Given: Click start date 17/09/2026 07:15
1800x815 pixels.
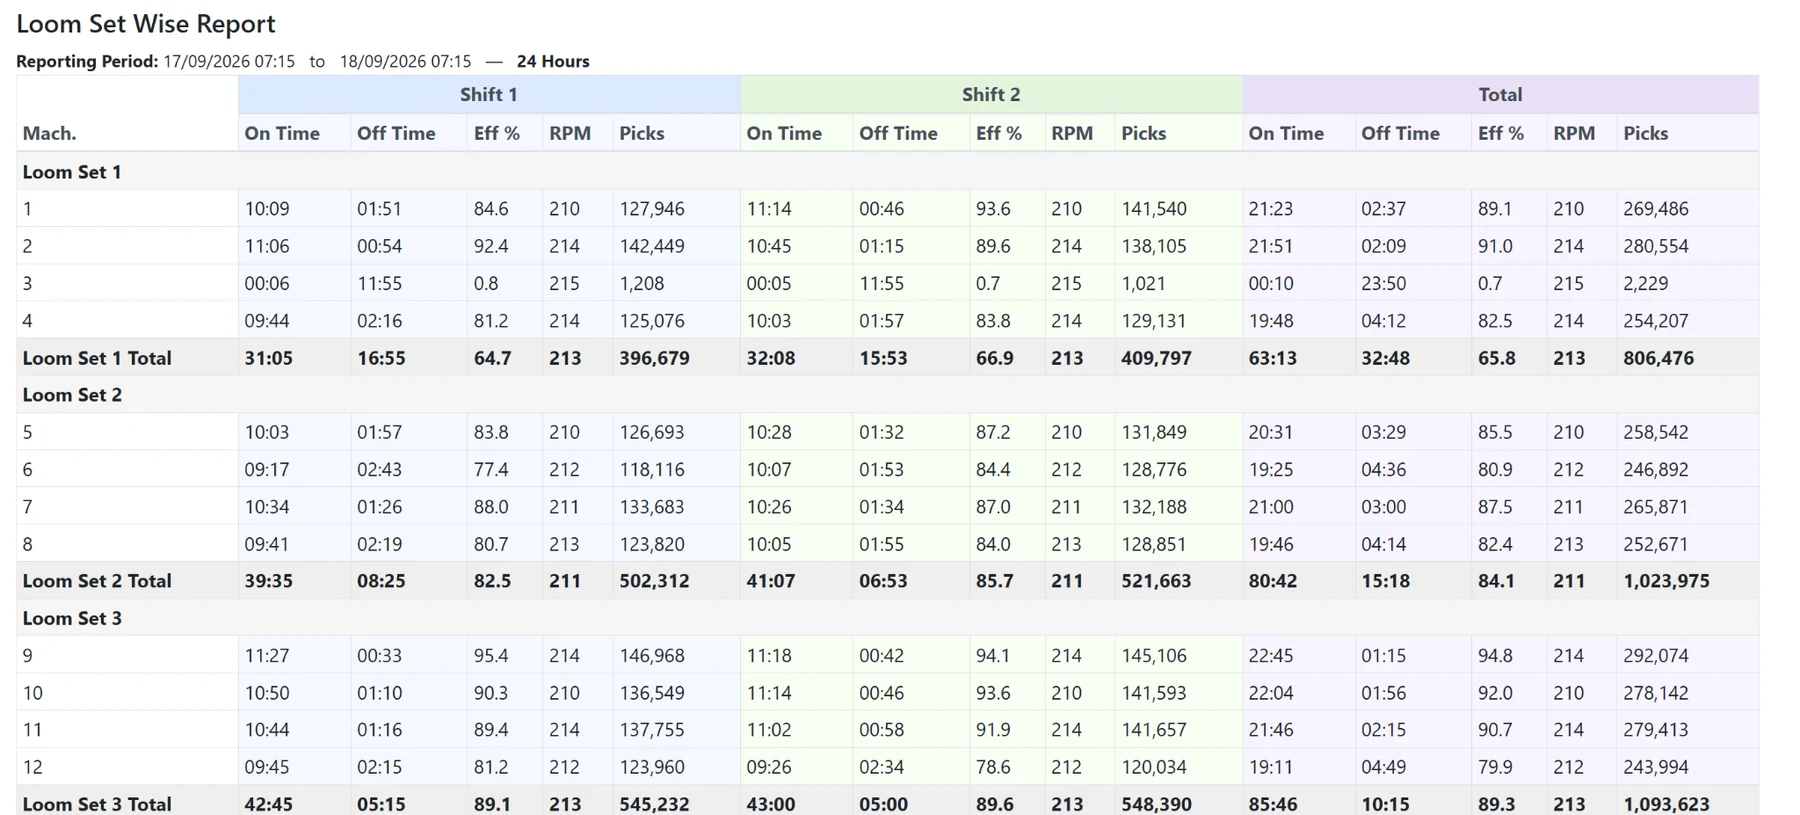Looking at the screenshot, I should click(229, 61).
